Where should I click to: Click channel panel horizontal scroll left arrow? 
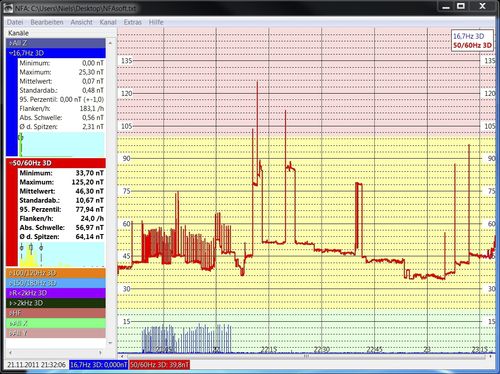click(10, 352)
